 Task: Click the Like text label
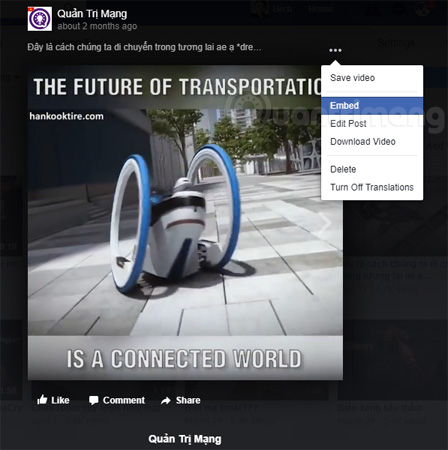(x=60, y=400)
